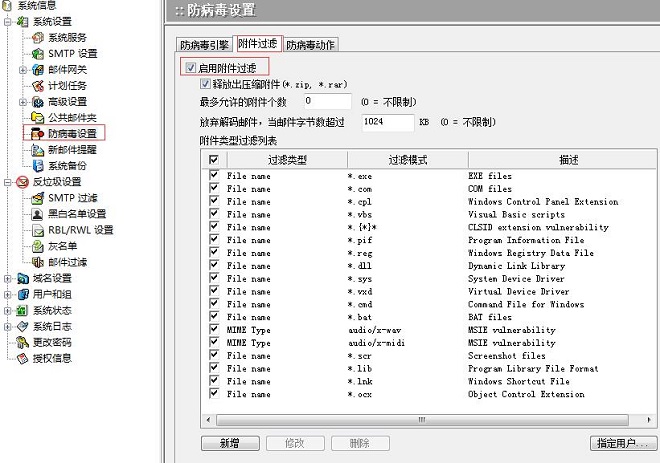Select the 邮件过滤 icon

pos(38,262)
